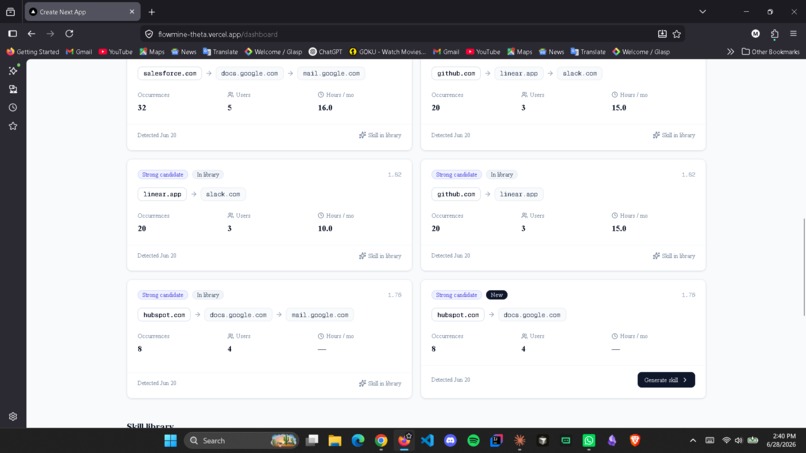Open File Explorer from the taskbar
The width and height of the screenshot is (806, 453).
(x=335, y=441)
